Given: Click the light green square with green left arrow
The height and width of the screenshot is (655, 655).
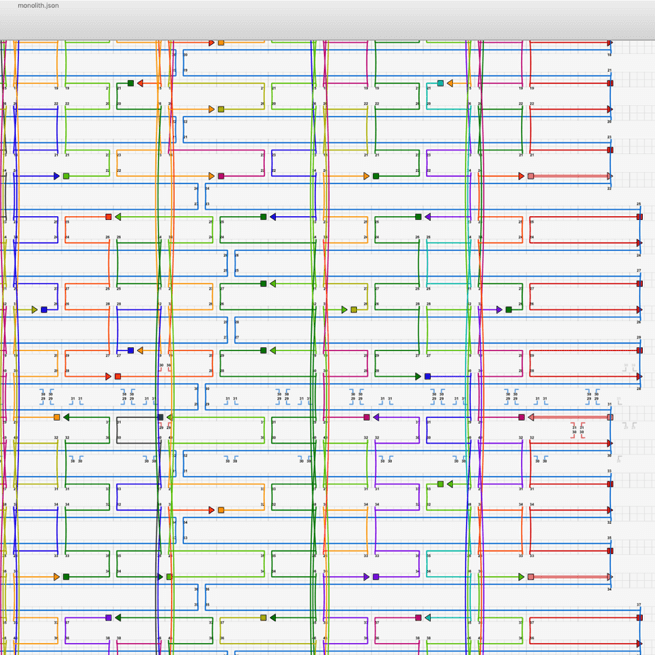Looking at the screenshot, I should 440,484.
